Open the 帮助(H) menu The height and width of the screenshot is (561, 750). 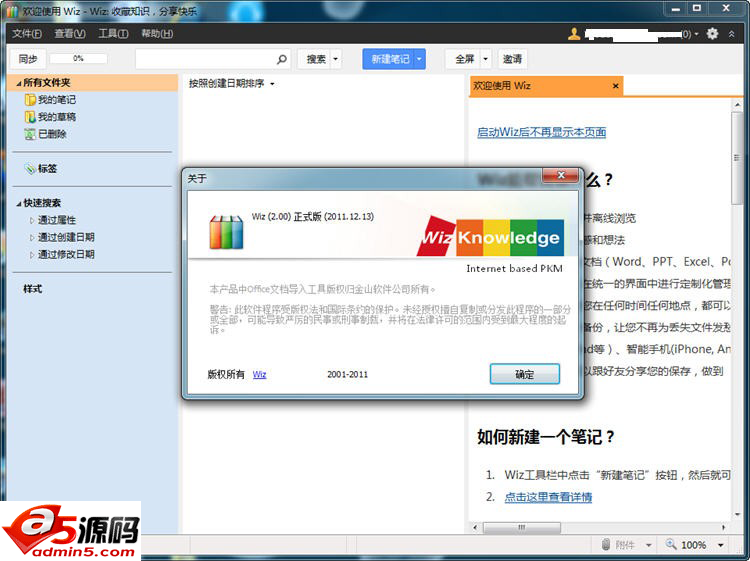pyautogui.click(x=157, y=33)
